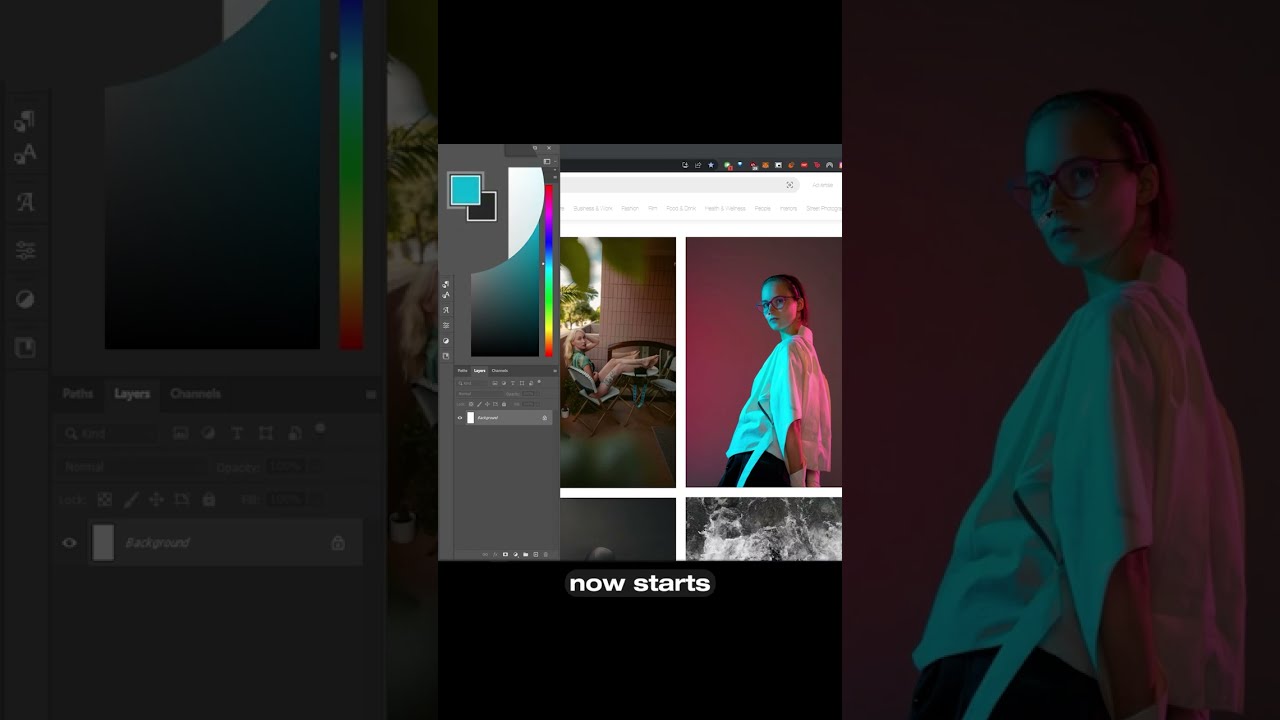
Task: Open the green browser extension icon
Action: point(727,165)
